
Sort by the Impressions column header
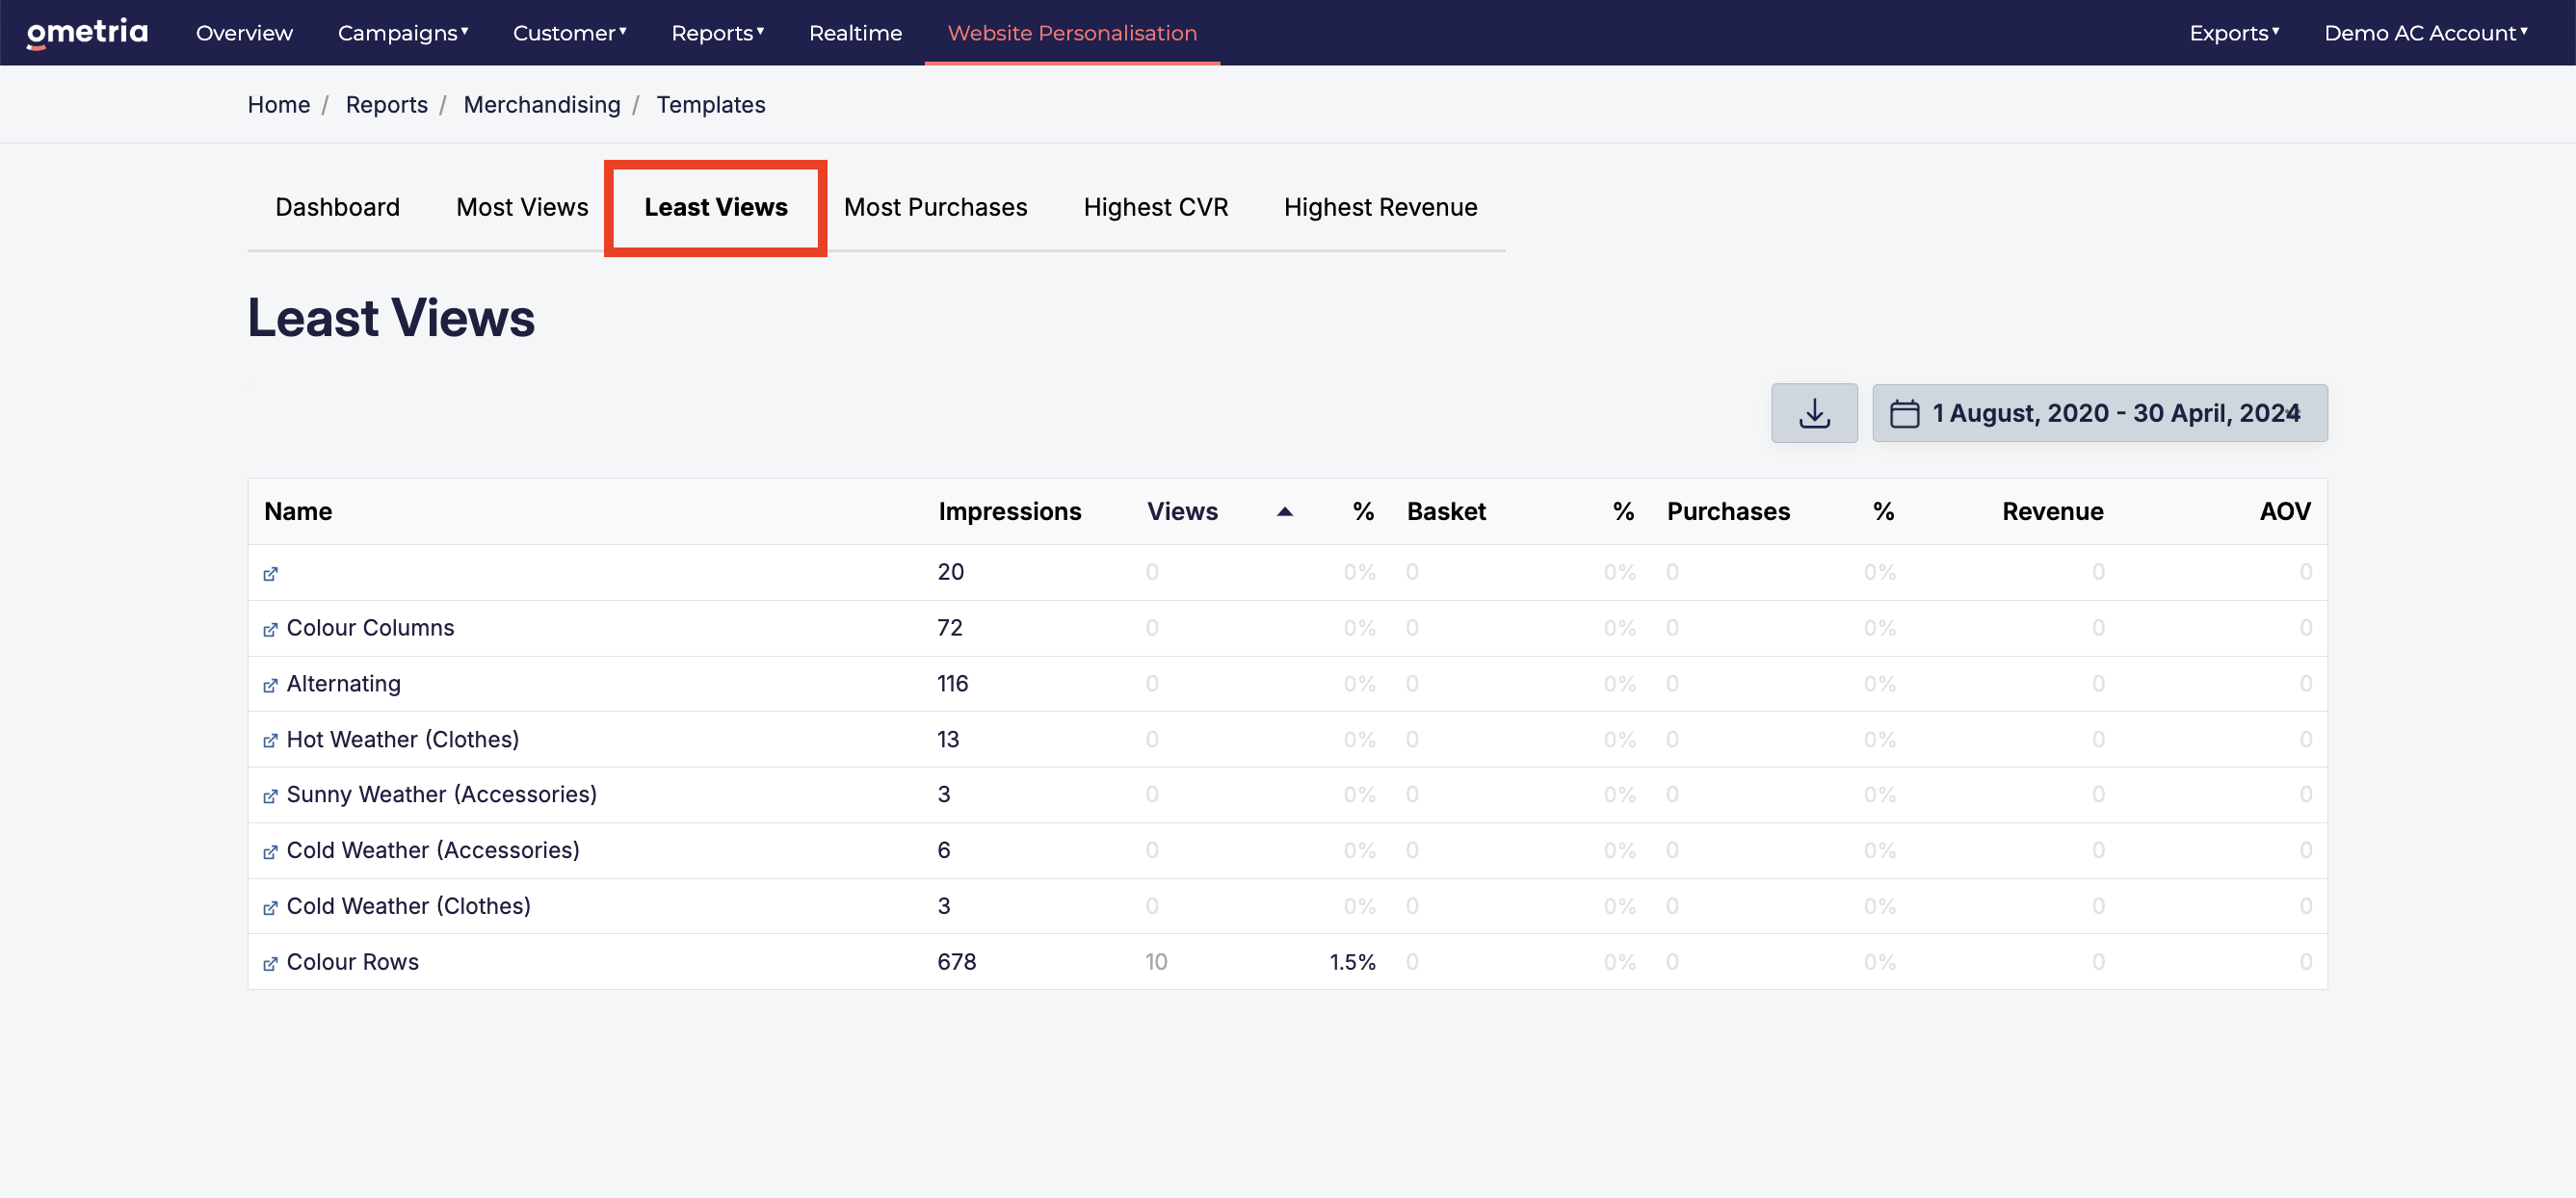(1009, 512)
